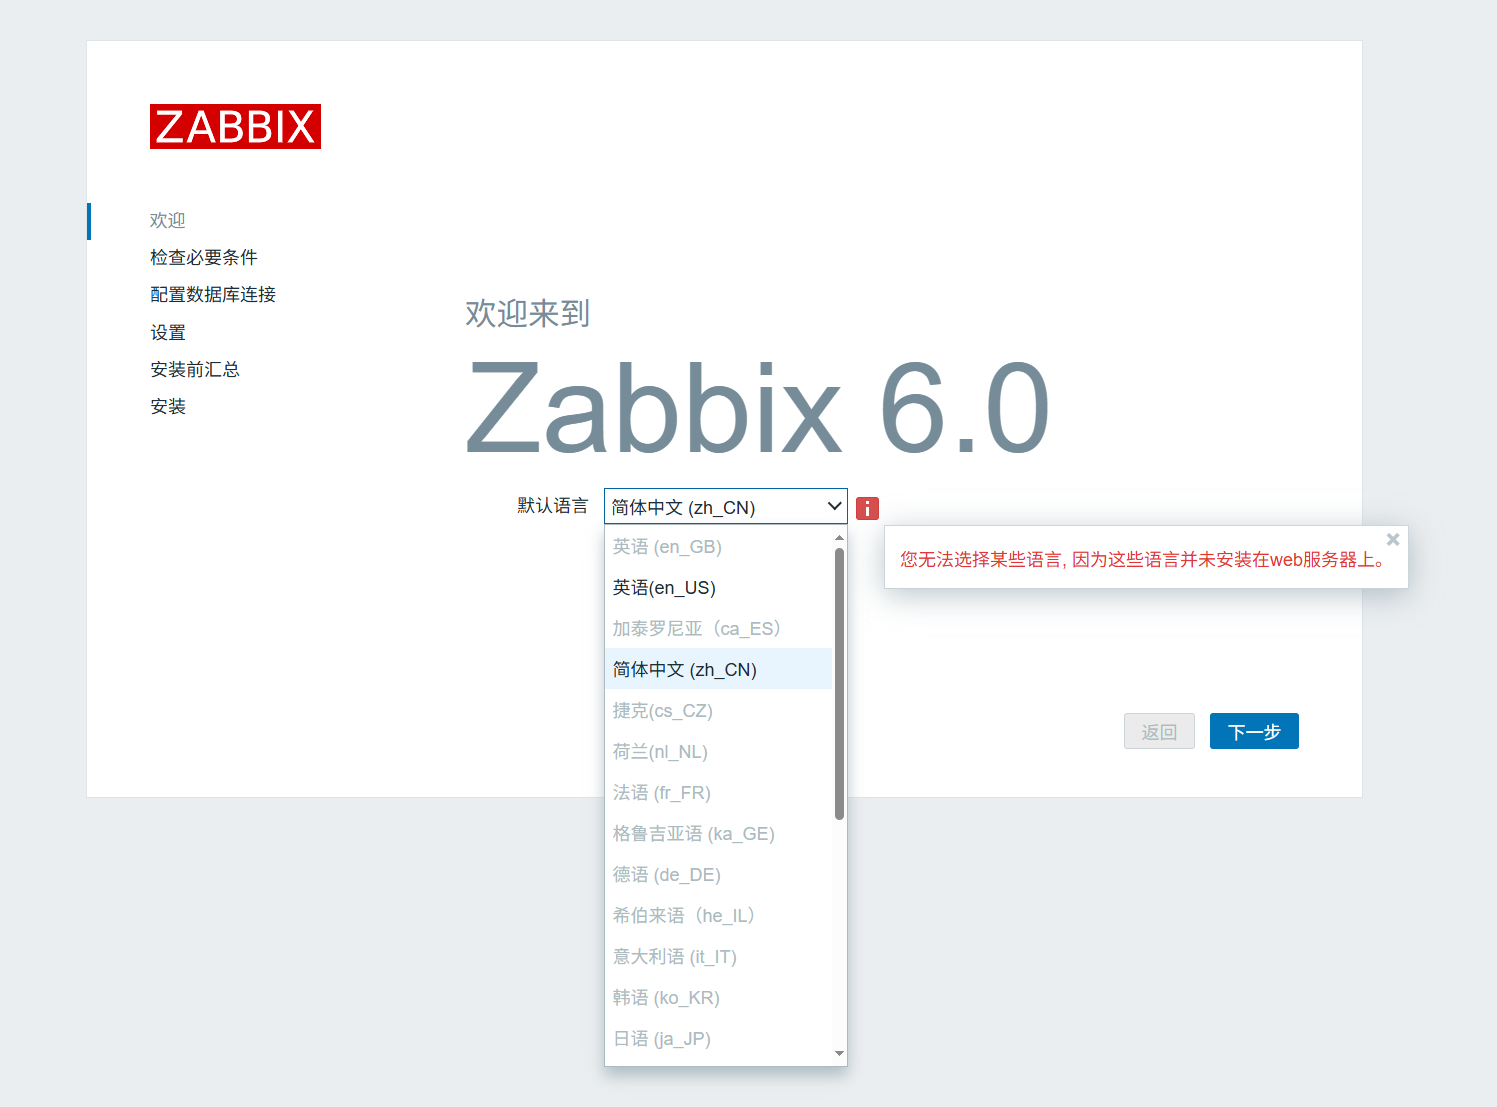Viewport: 1497px width, 1107px height.
Task: Click the 默认语言 label
Action: [x=553, y=506]
